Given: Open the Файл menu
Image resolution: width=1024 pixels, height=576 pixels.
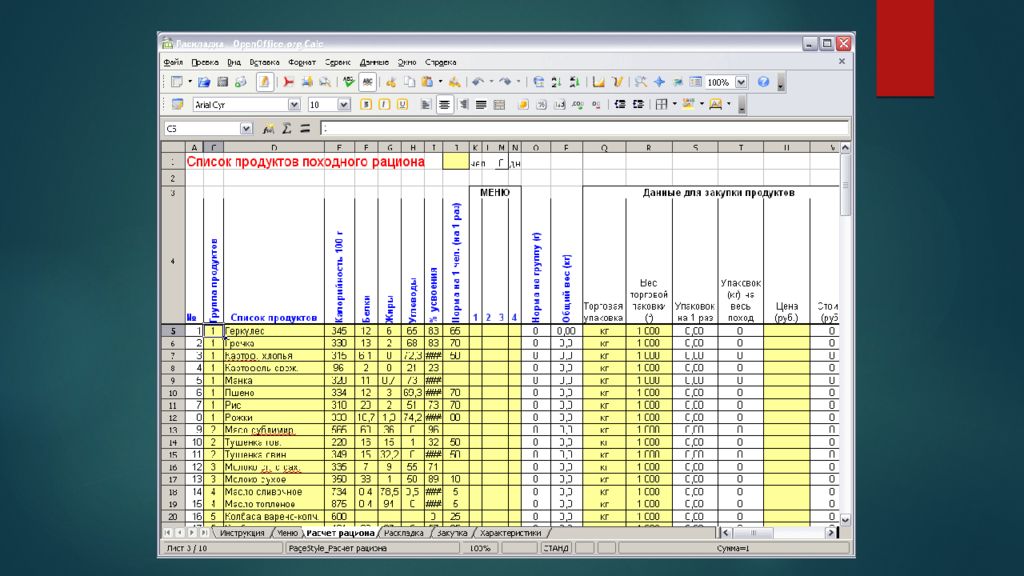Looking at the screenshot, I should tap(173, 62).
